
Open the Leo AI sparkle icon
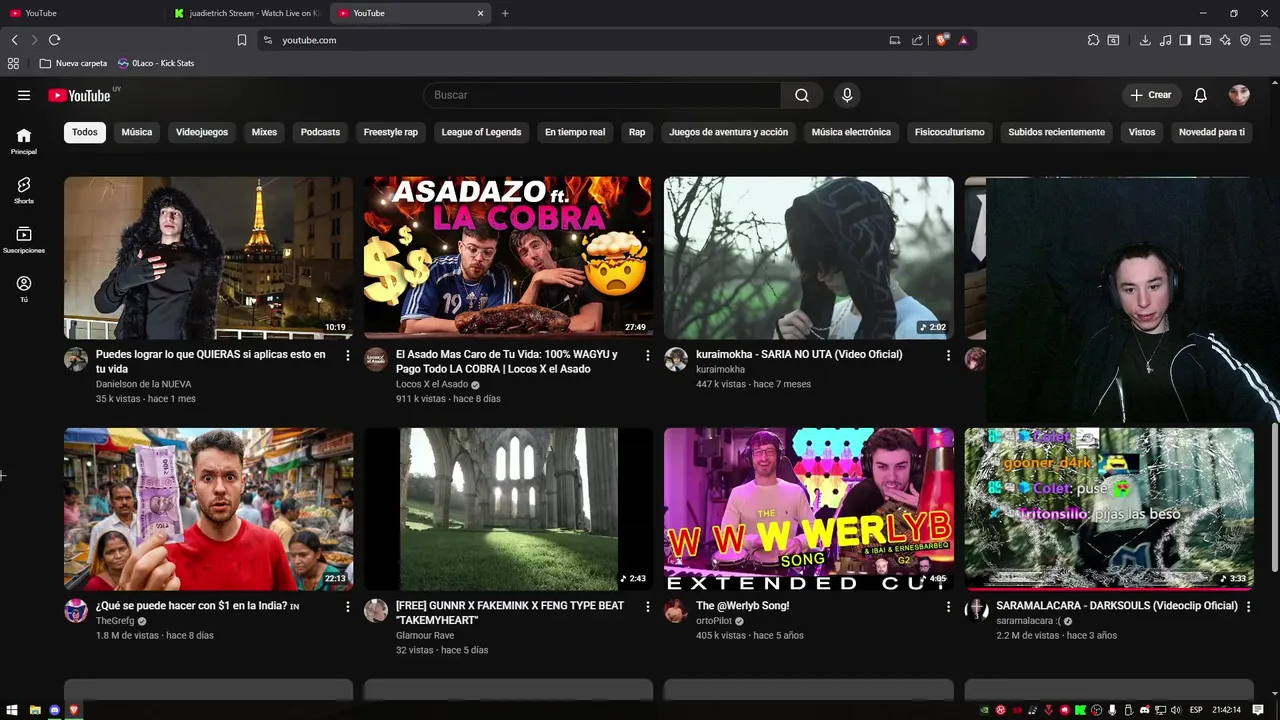(x=1225, y=40)
